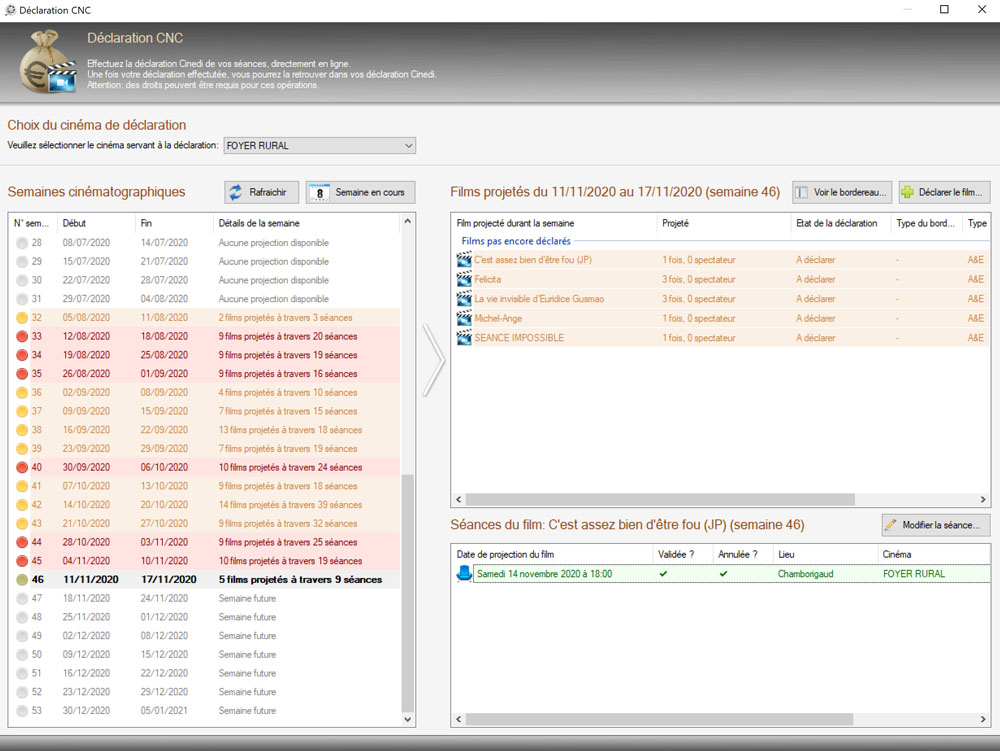Click red status dot of week 44

22,542
